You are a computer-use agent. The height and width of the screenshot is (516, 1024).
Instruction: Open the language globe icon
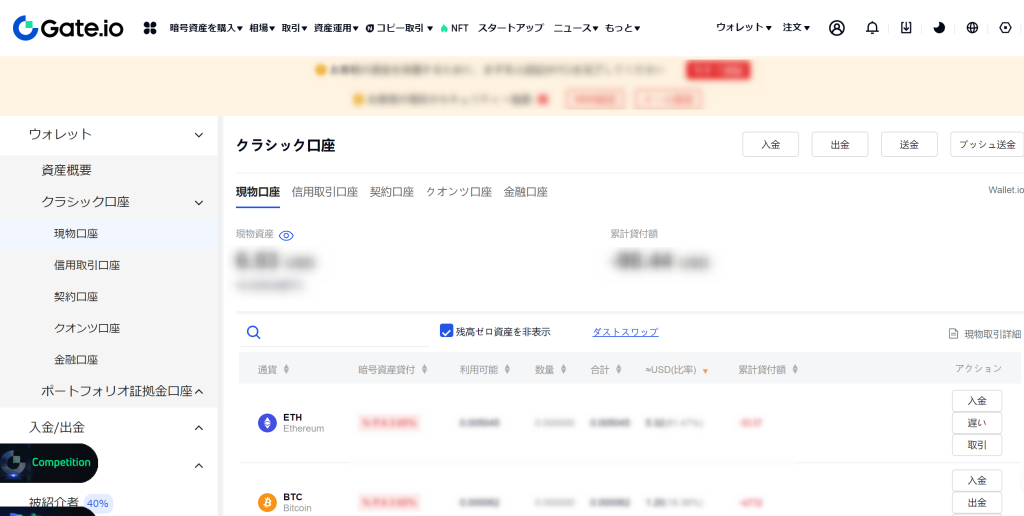pyautogui.click(x=972, y=28)
